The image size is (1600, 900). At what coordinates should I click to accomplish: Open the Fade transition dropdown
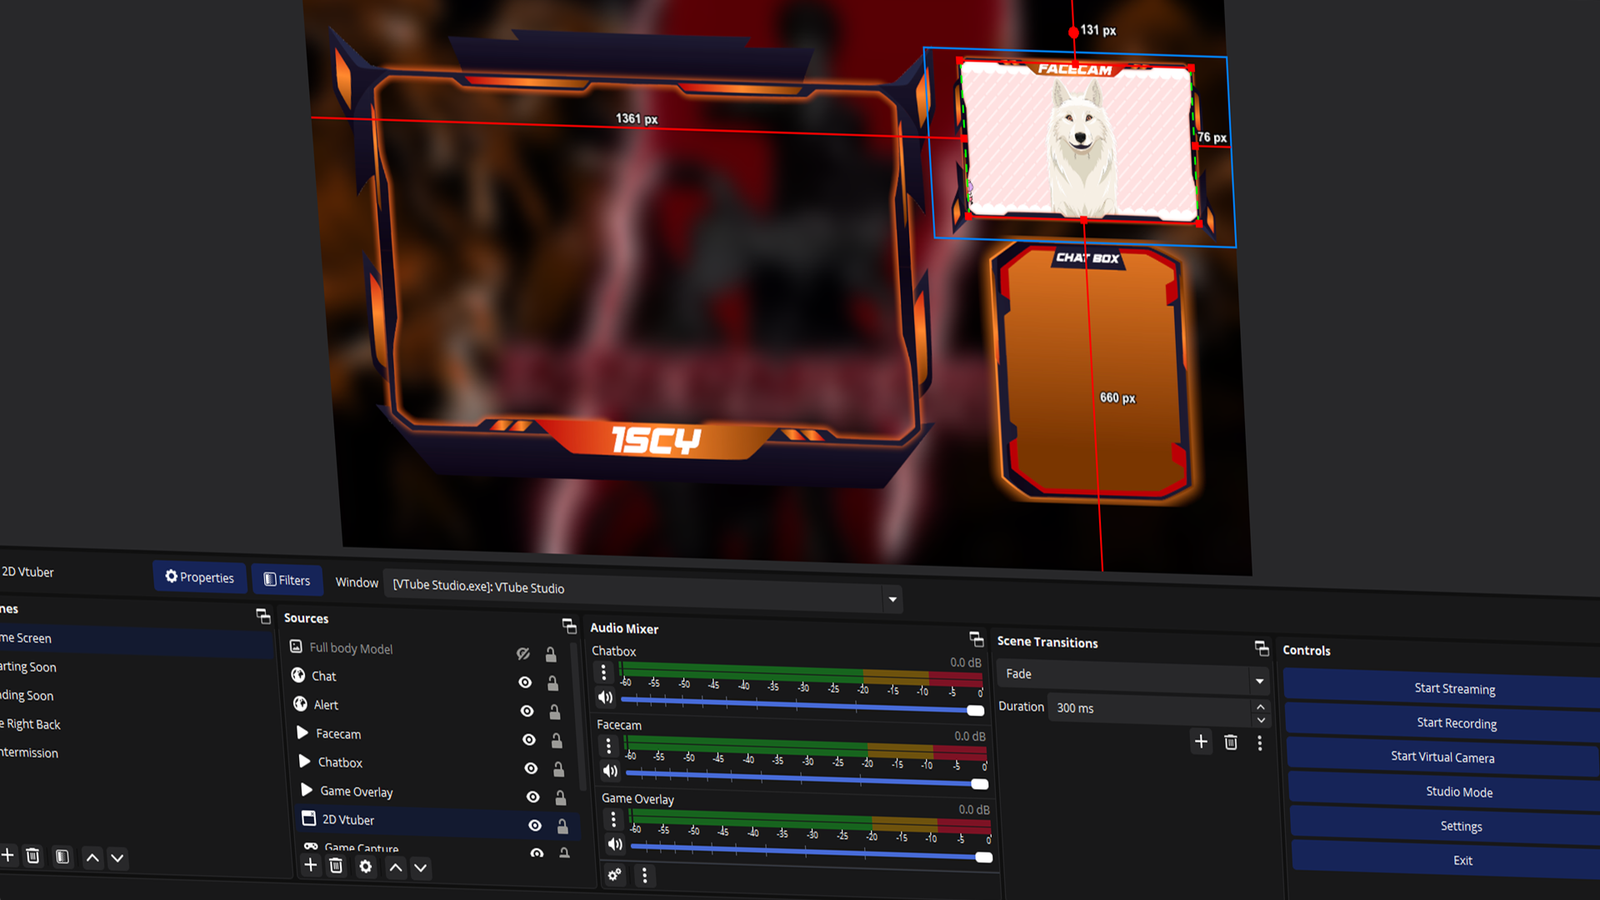tap(1258, 681)
